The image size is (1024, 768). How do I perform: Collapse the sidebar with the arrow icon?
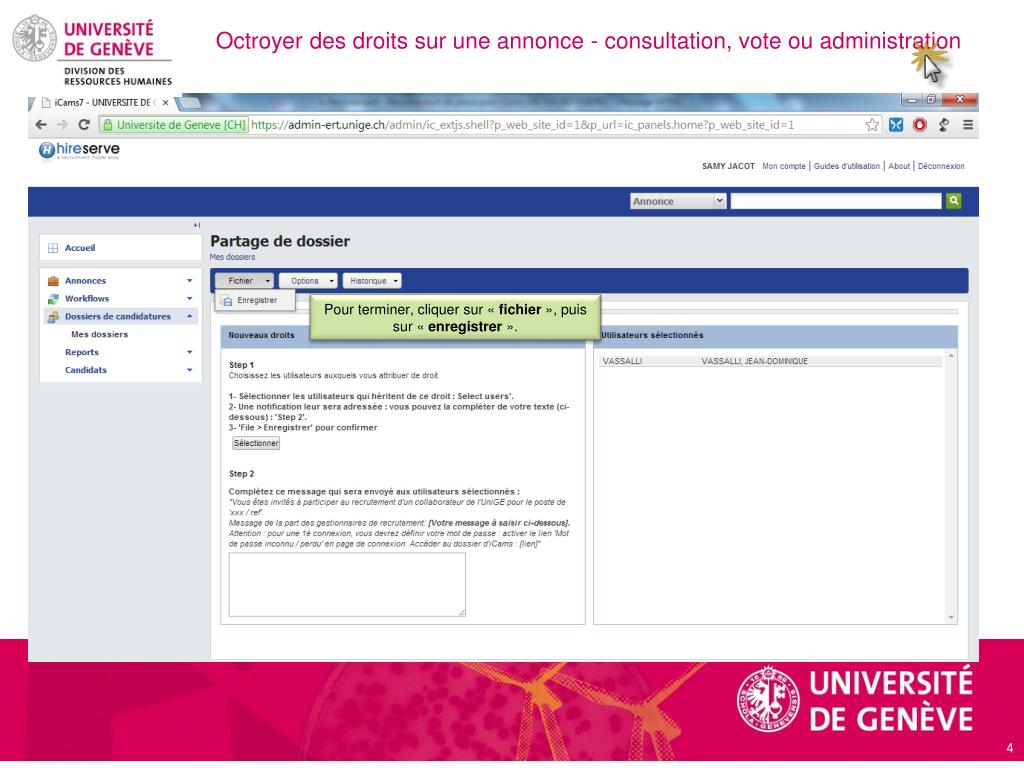pyautogui.click(x=197, y=225)
